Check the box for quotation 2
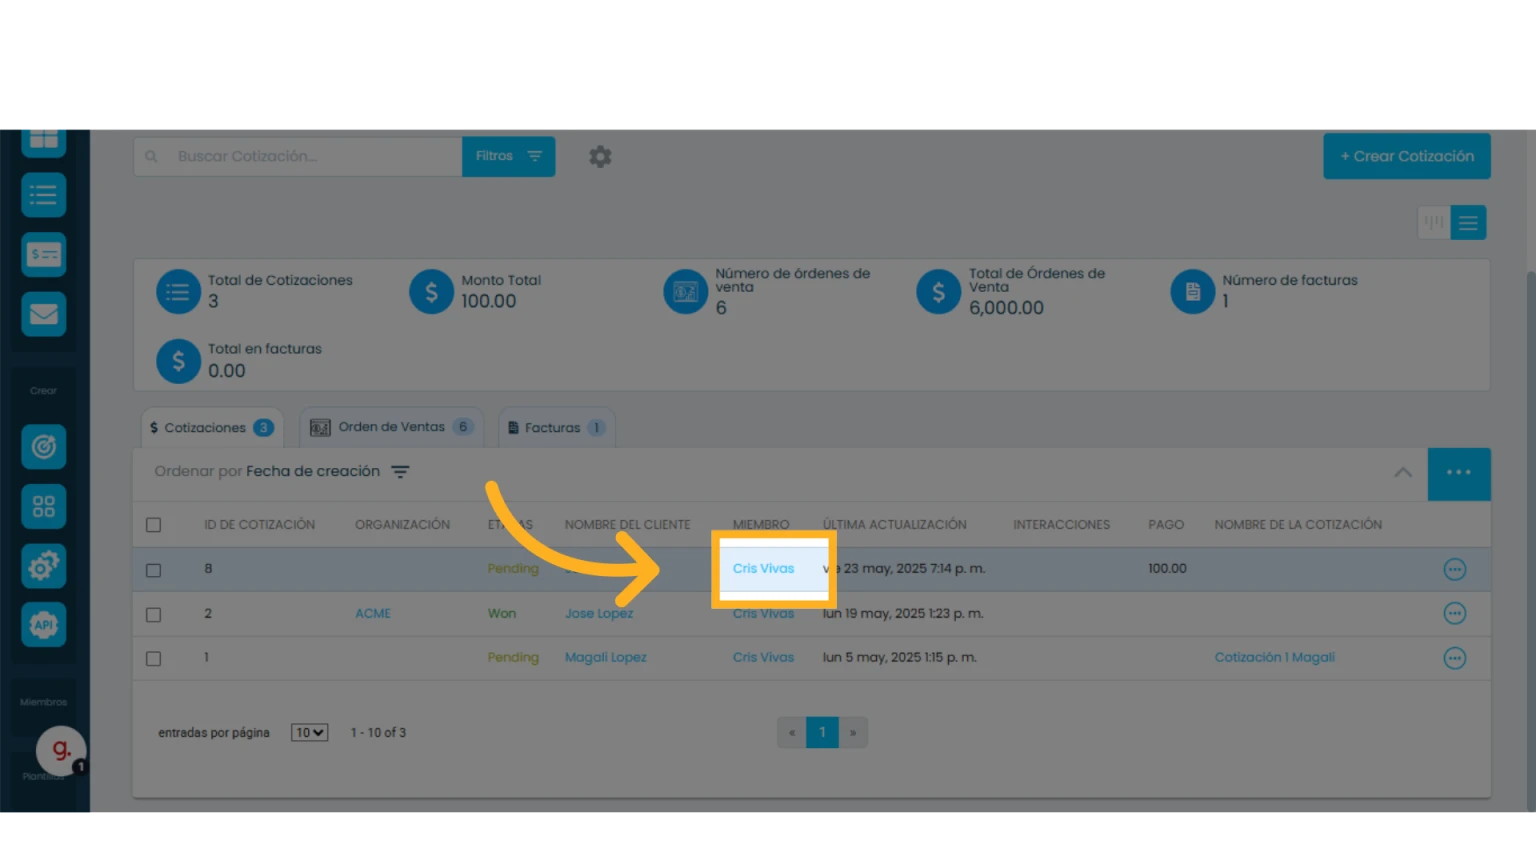Viewport: 1536px width, 864px height. tap(153, 614)
